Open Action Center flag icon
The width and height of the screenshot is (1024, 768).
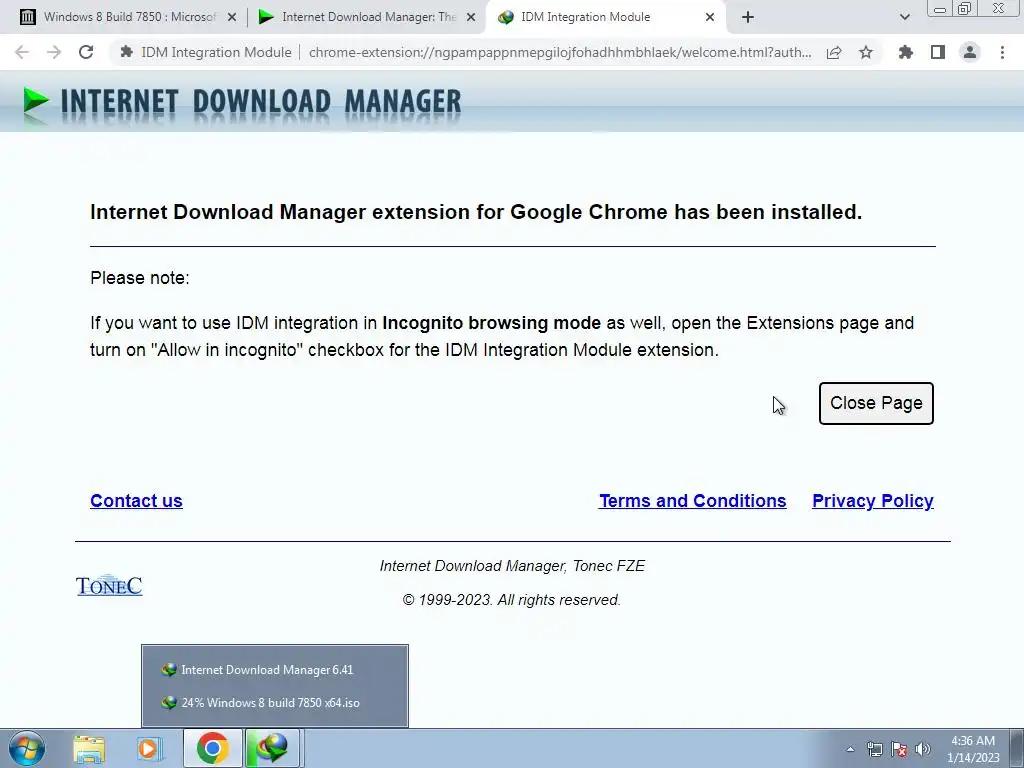[899, 749]
